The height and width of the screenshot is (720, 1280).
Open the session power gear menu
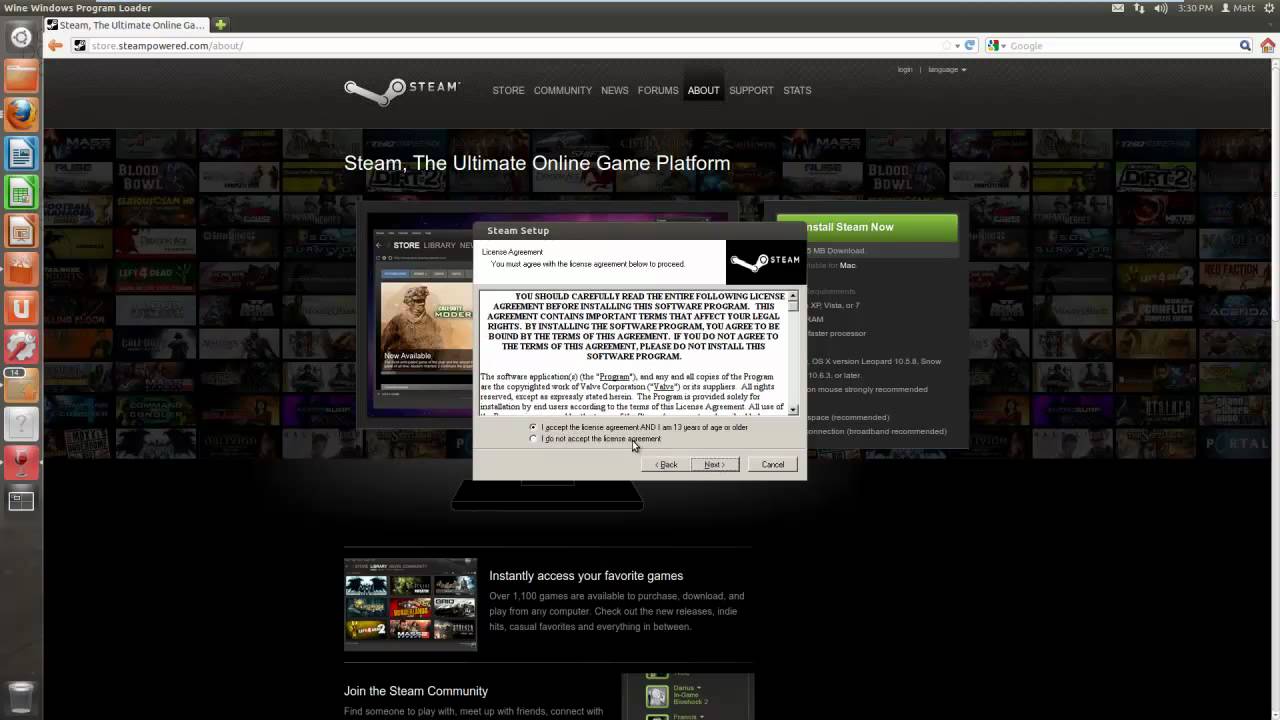(1269, 8)
